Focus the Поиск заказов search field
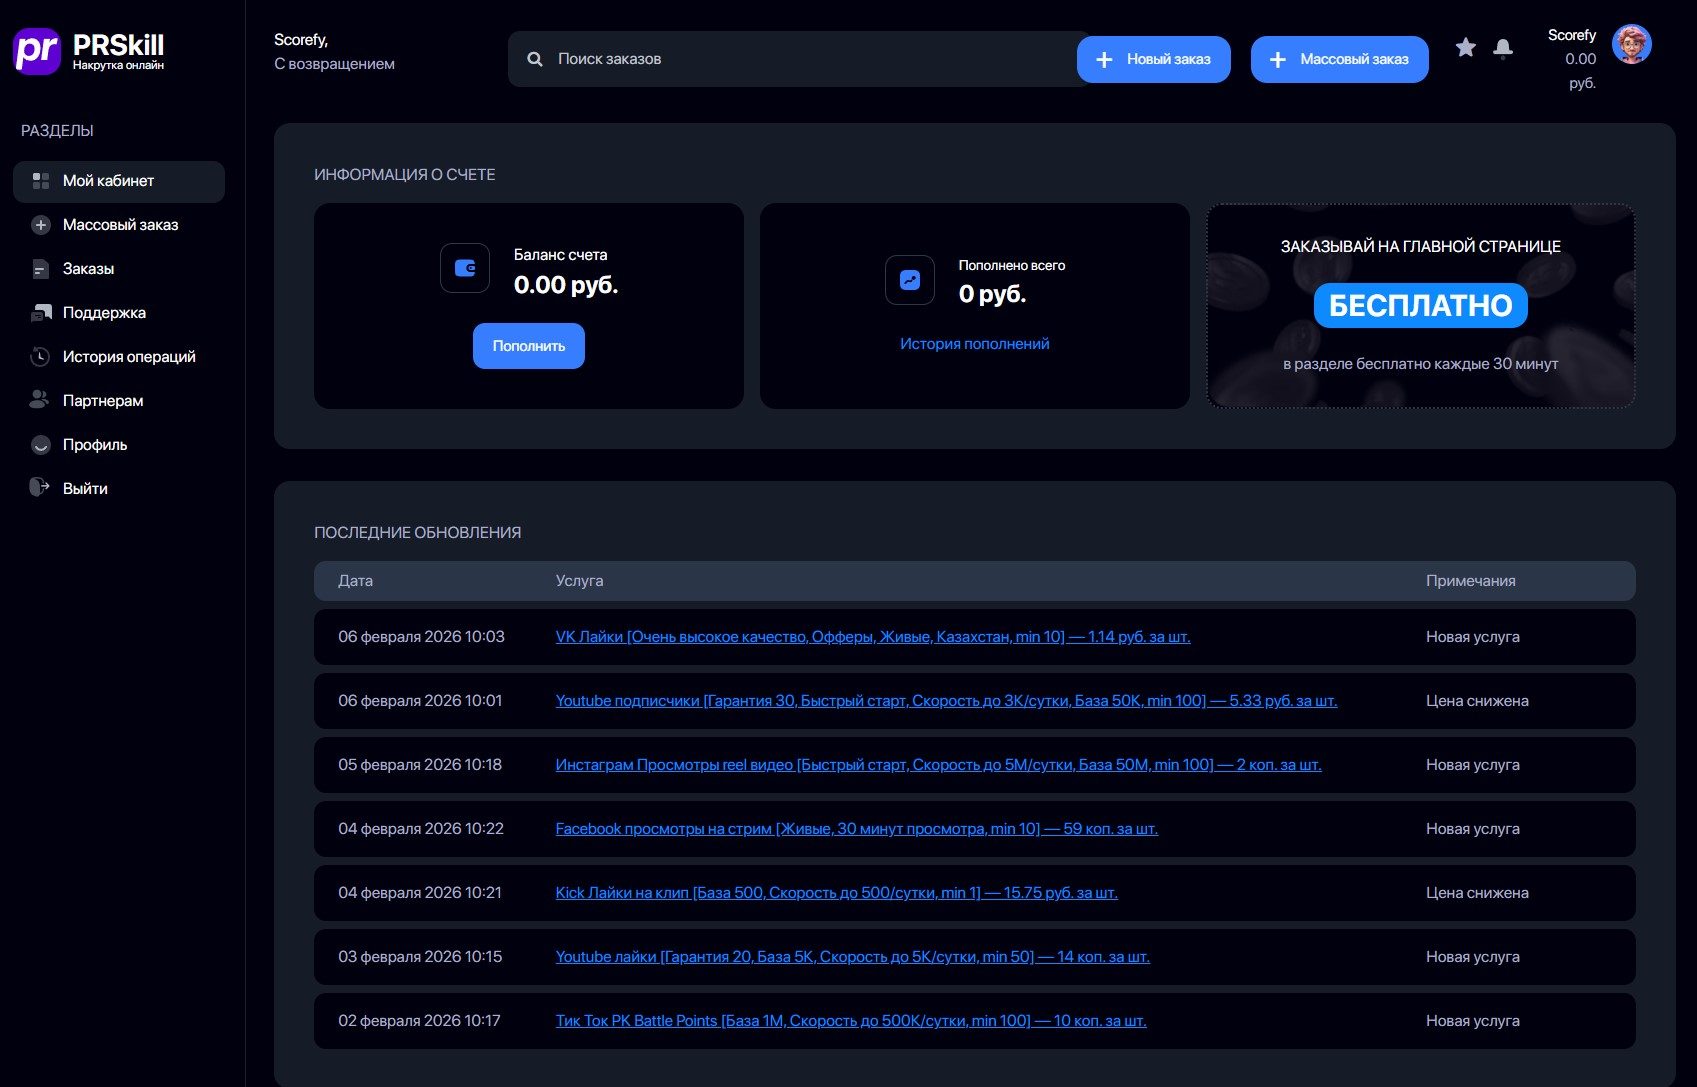This screenshot has height=1087, width=1697. 800,59
